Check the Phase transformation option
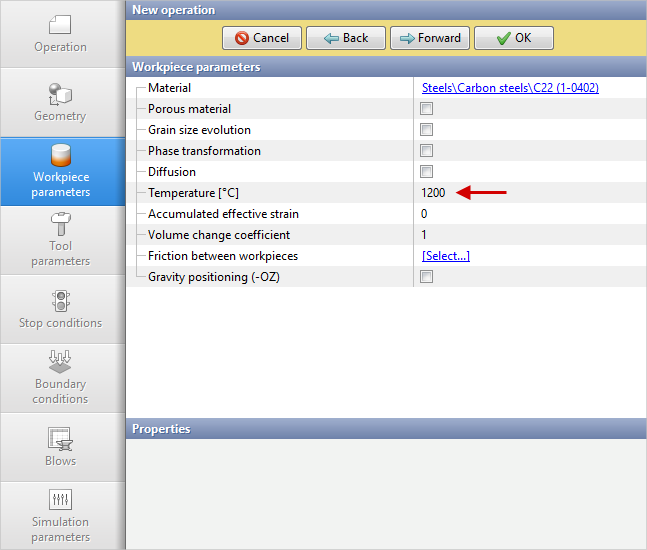 coord(427,151)
